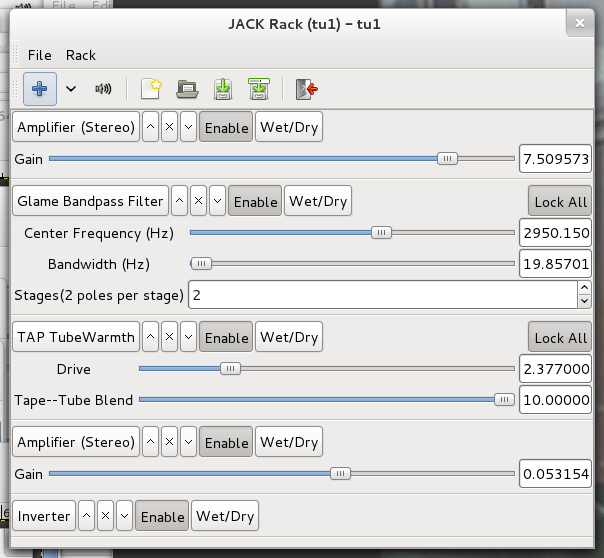Click the first Amplifier Gain slider handle
Image resolution: width=604 pixels, height=558 pixels.
click(x=447, y=158)
